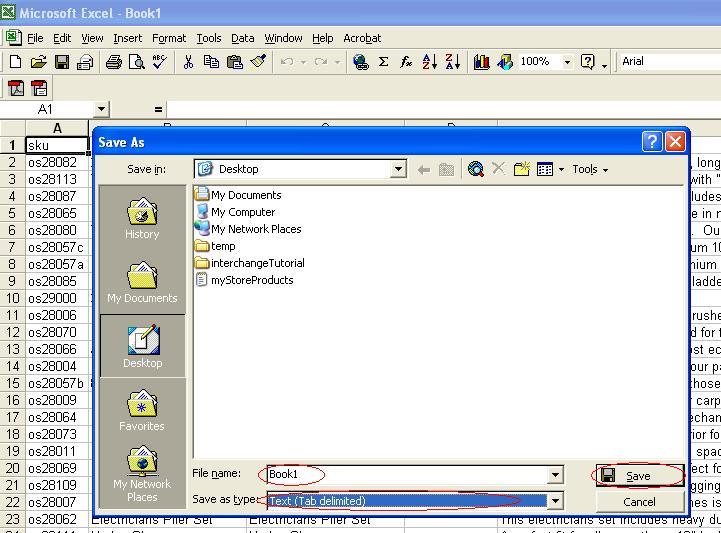This screenshot has width=721, height=533.
Task: Click the Excel document icon beside File menu
Action: 13,37
